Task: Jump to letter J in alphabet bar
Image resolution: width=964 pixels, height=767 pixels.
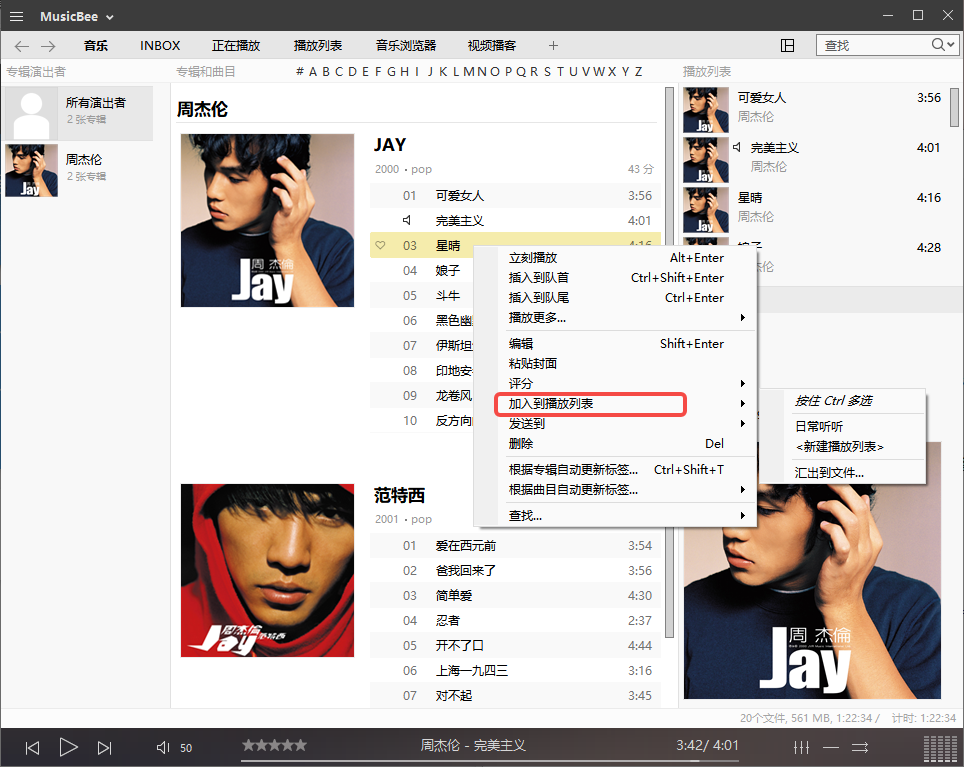Action: tap(430, 72)
